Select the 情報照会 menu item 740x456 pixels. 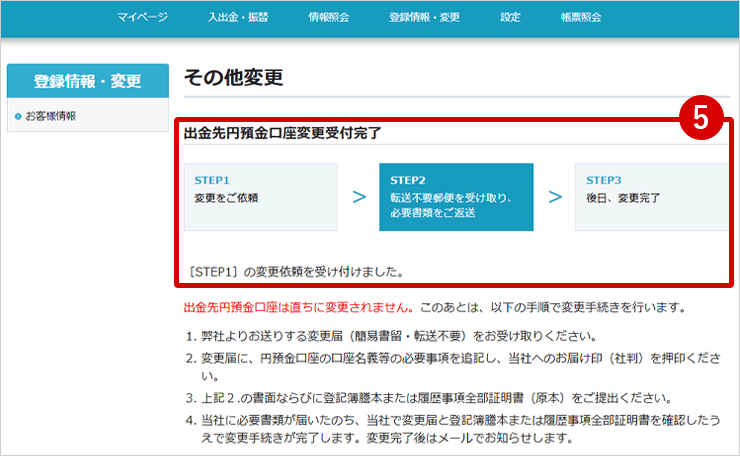click(x=328, y=17)
